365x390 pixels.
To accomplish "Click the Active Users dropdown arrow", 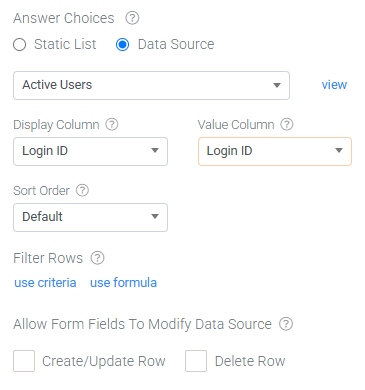I will pyautogui.click(x=277, y=85).
